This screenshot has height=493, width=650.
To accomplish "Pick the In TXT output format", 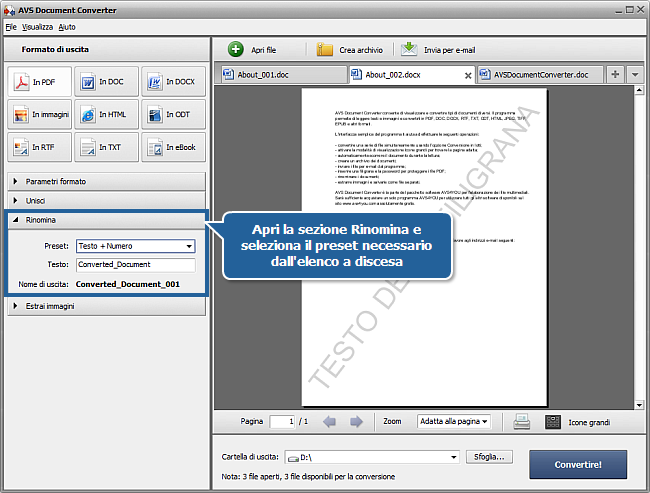I will coord(106,147).
